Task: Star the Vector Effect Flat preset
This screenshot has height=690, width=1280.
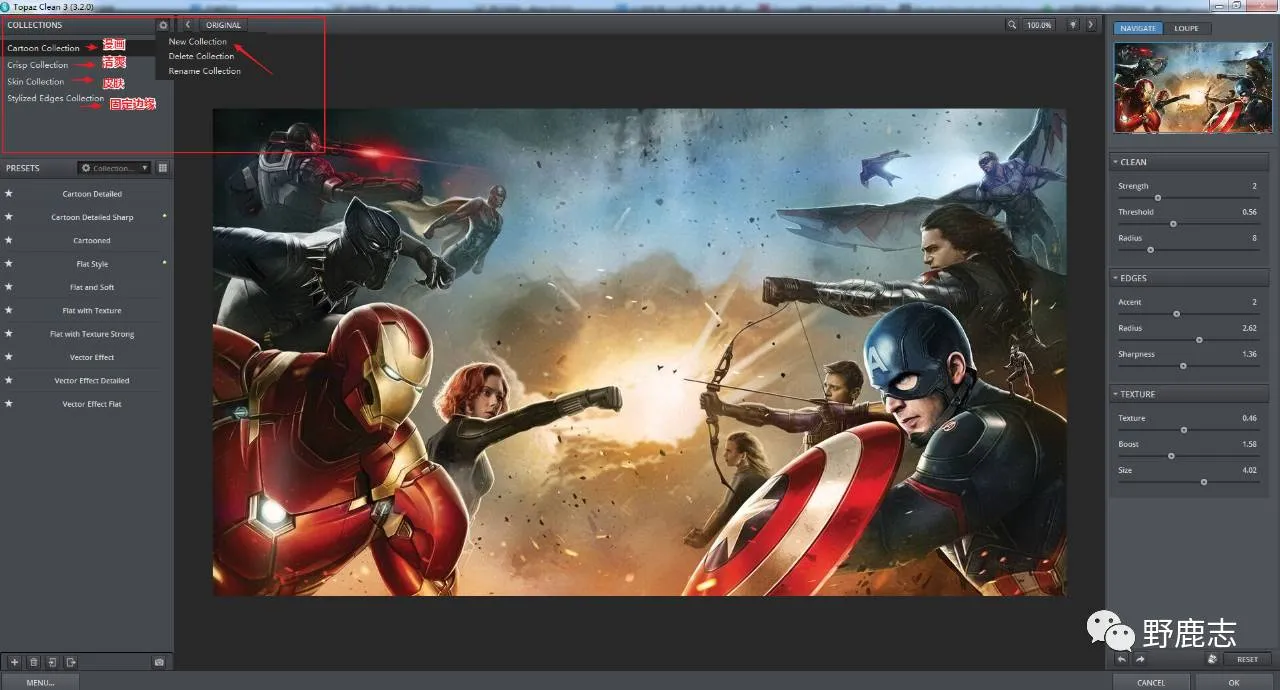Action: click(x=9, y=404)
